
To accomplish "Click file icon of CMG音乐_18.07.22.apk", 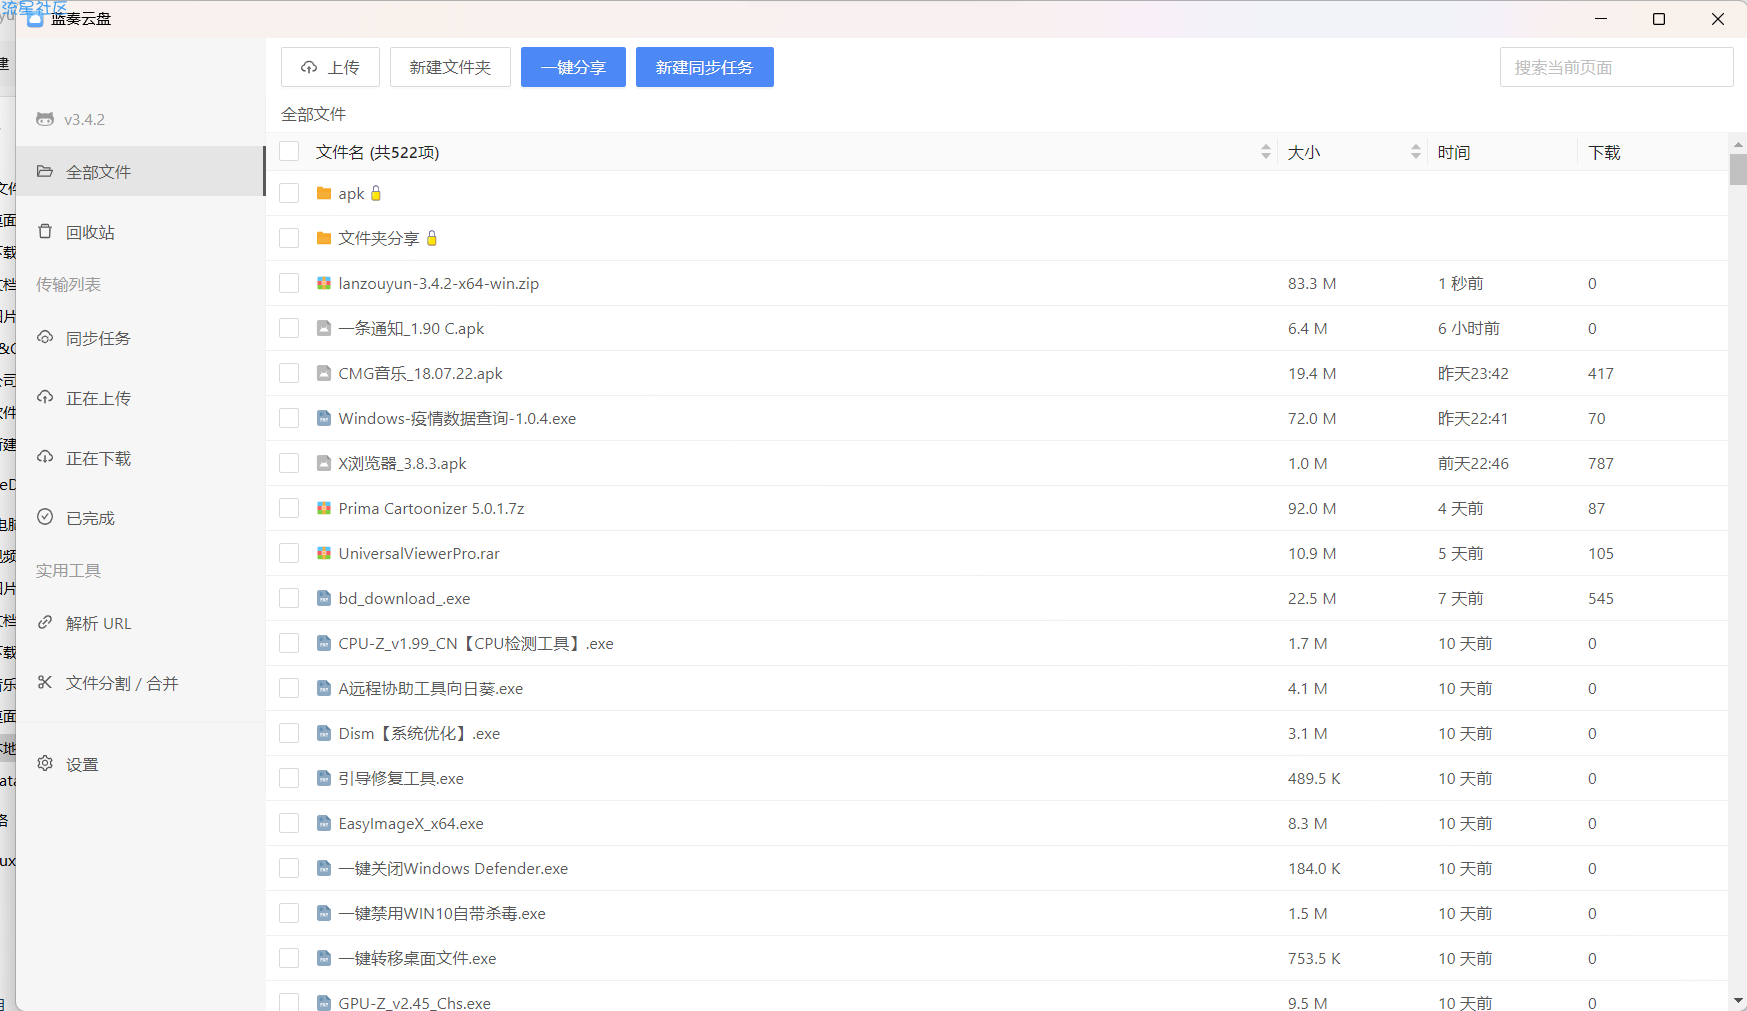I will (x=324, y=373).
